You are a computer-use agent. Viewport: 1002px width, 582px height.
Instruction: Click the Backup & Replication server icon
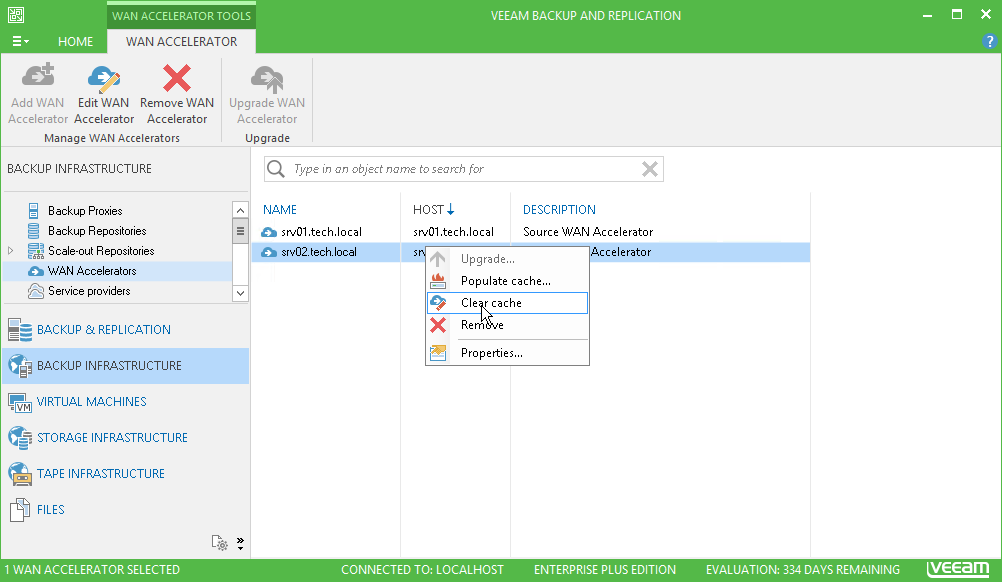[20, 330]
